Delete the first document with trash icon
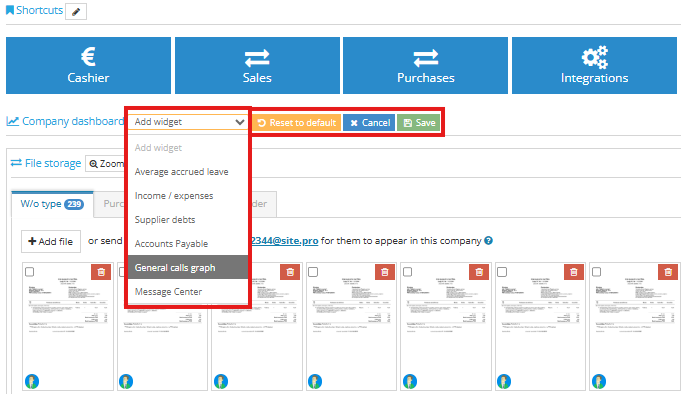 coord(101,272)
